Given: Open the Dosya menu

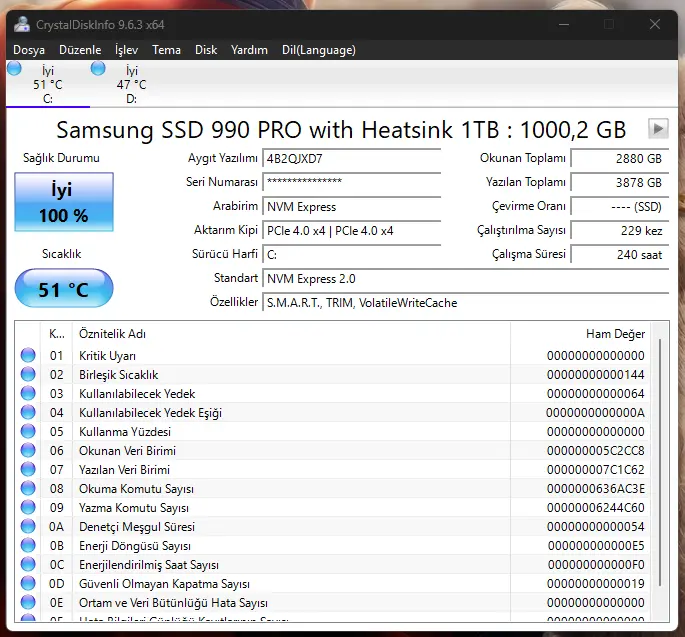Looking at the screenshot, I should [29, 50].
